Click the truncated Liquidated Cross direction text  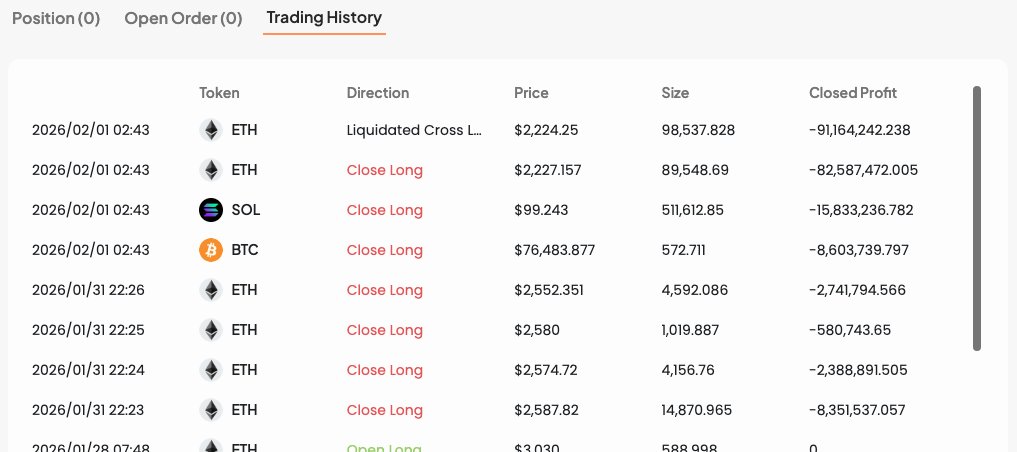click(414, 130)
